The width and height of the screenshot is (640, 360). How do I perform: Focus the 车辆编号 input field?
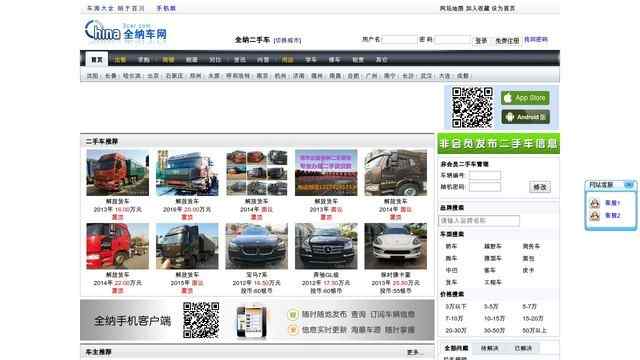pos(485,176)
